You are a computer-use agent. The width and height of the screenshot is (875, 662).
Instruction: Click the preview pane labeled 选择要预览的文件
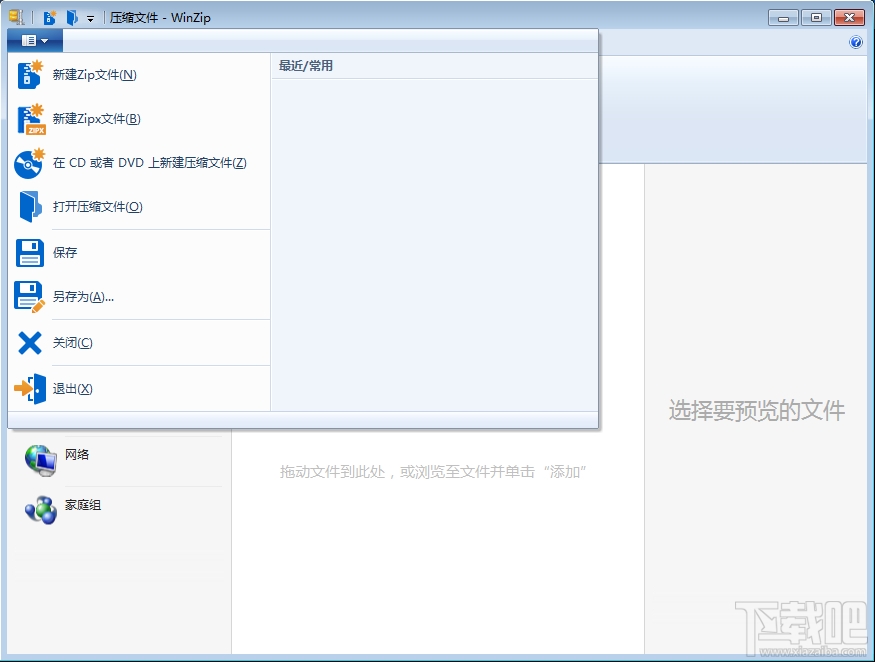tap(755, 410)
